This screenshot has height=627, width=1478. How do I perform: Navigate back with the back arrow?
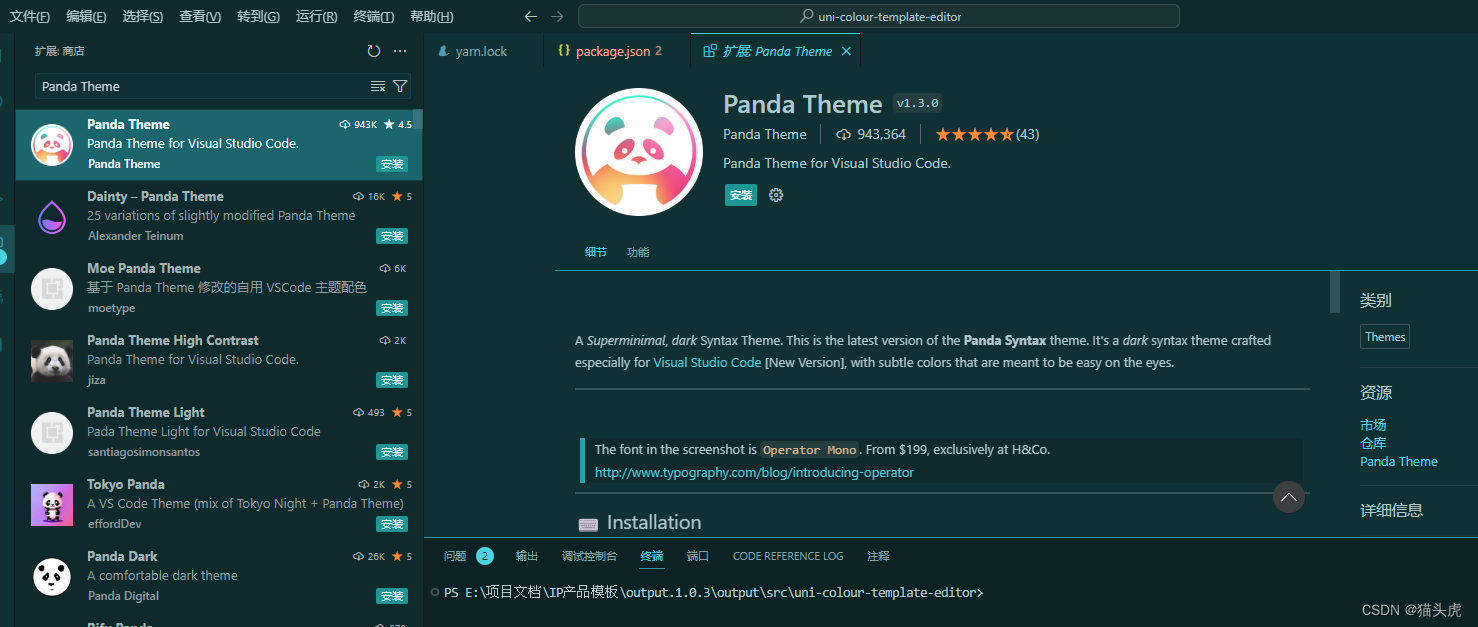(530, 16)
